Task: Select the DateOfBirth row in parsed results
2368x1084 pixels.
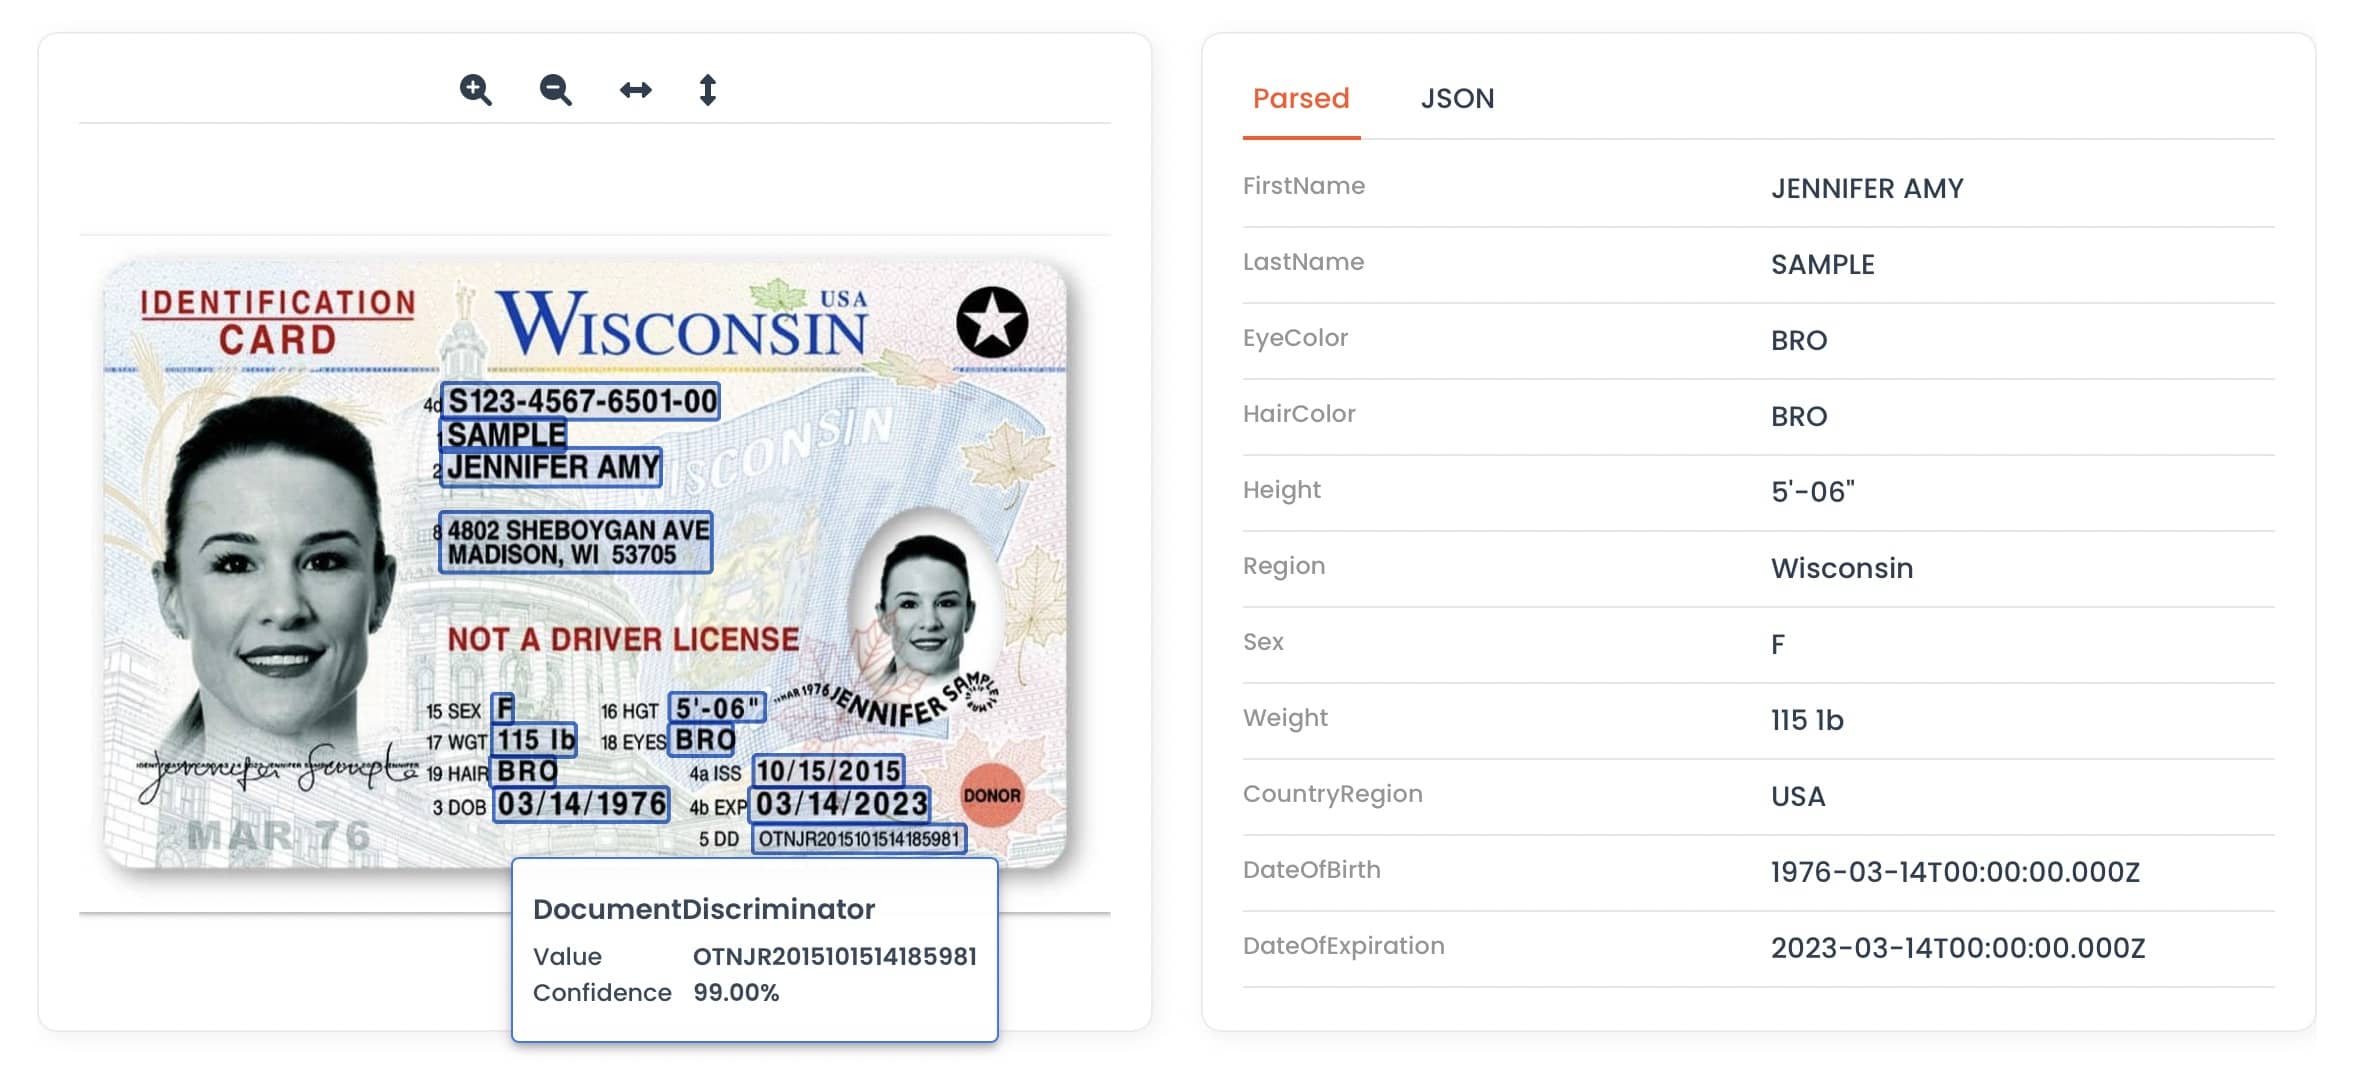Action: click(x=1758, y=872)
